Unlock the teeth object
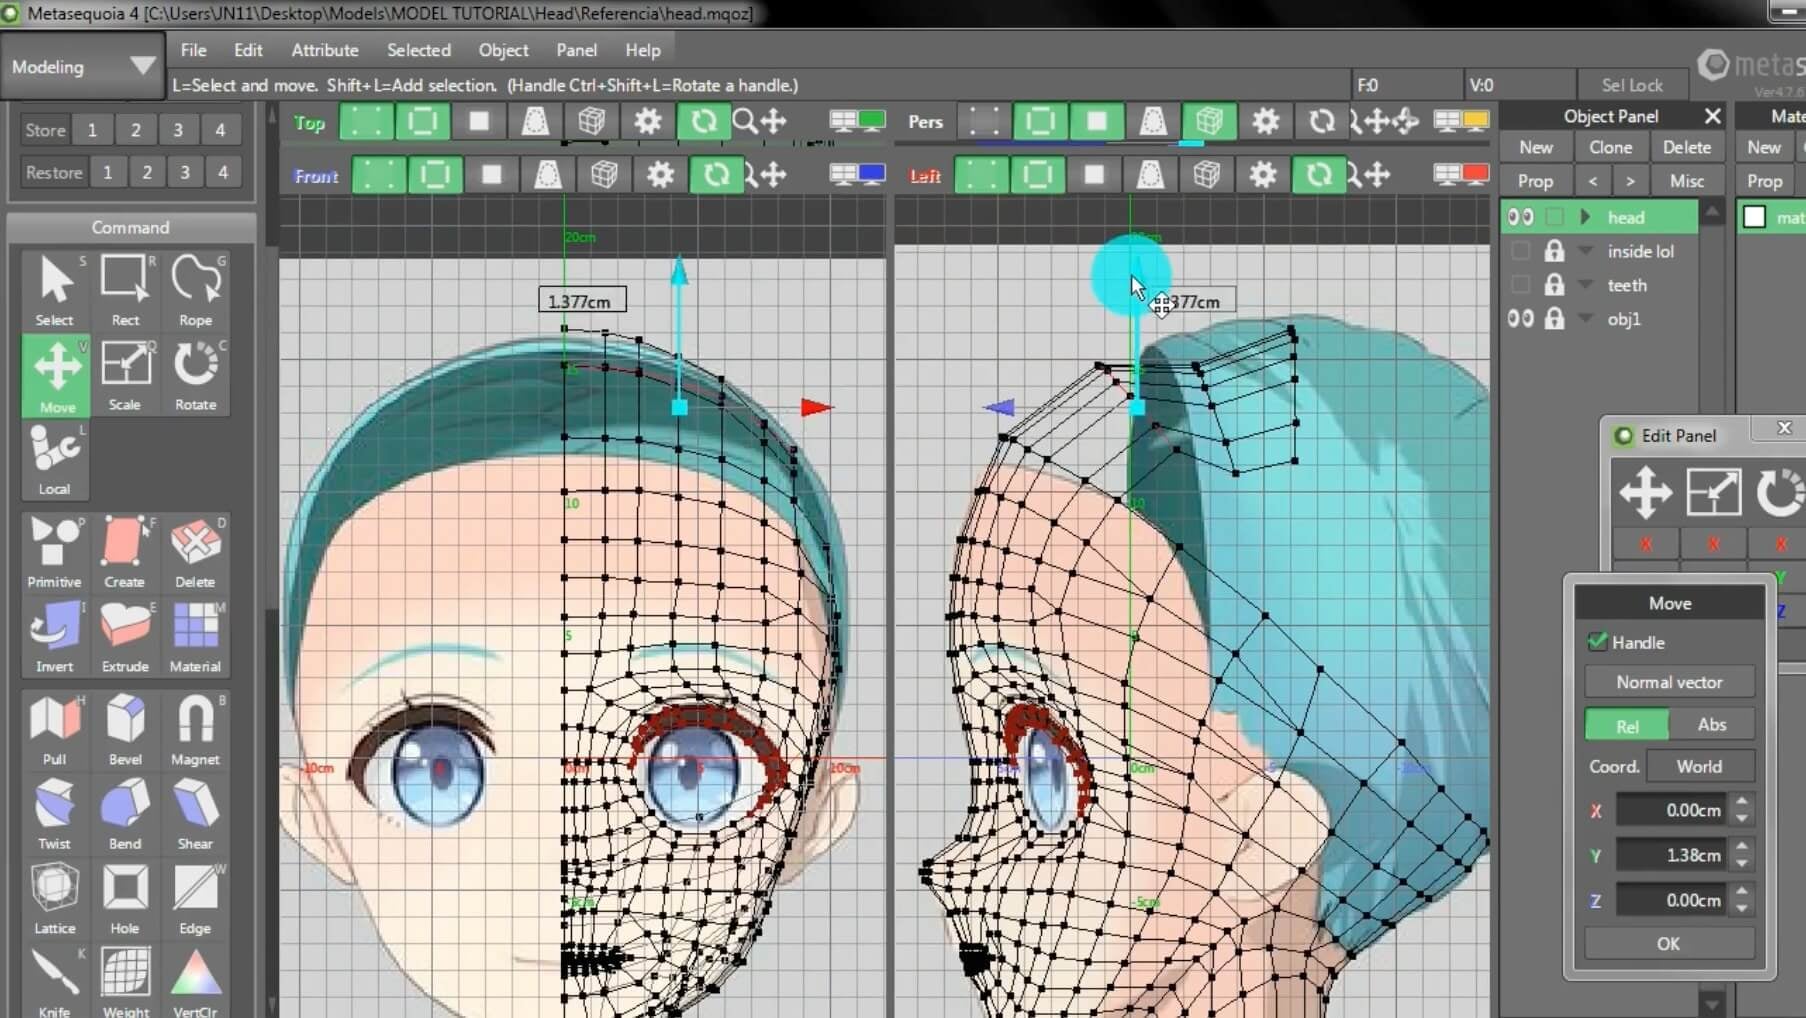 1554,285
